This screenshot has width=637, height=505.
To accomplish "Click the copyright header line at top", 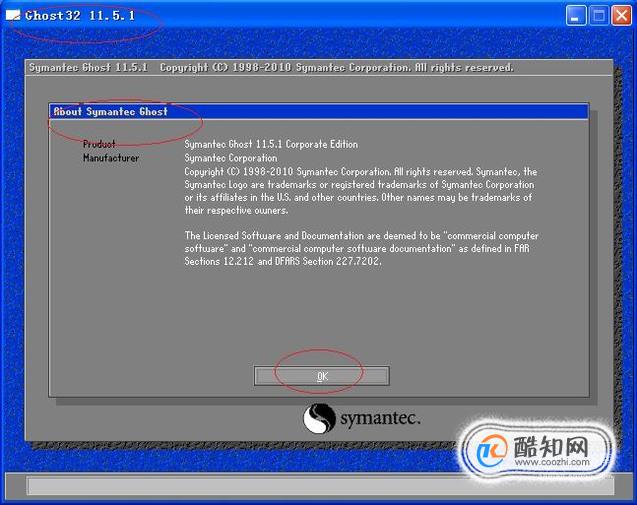I will [x=271, y=67].
